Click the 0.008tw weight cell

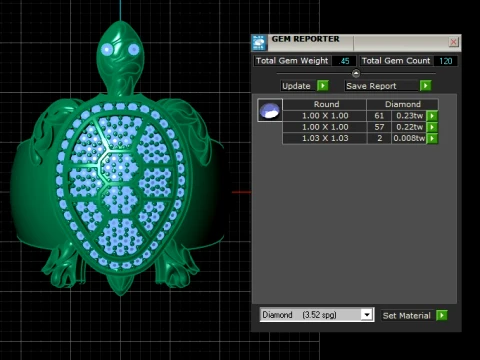click(x=409, y=138)
